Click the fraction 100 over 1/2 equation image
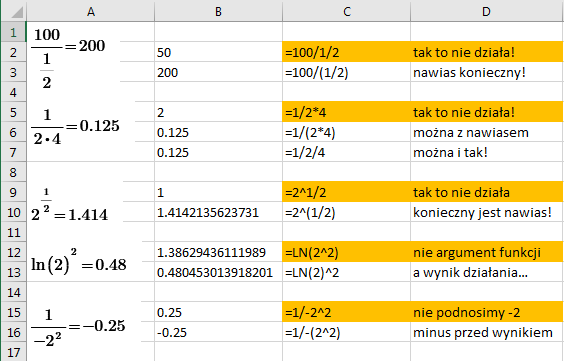564x361 pixels. point(68,59)
